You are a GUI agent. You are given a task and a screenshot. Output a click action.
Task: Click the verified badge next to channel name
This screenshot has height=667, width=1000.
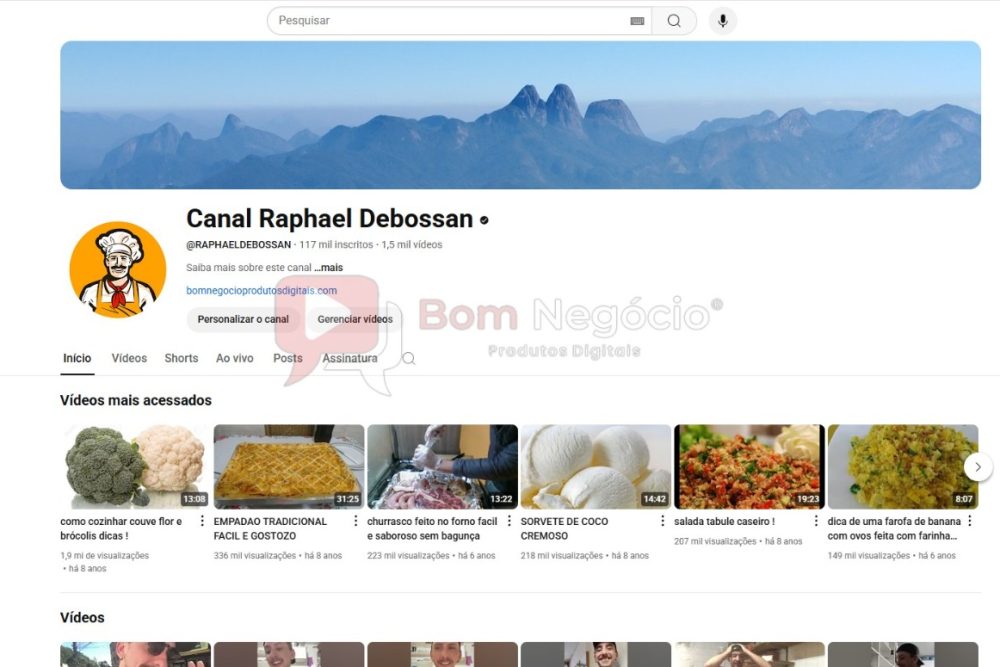[484, 220]
